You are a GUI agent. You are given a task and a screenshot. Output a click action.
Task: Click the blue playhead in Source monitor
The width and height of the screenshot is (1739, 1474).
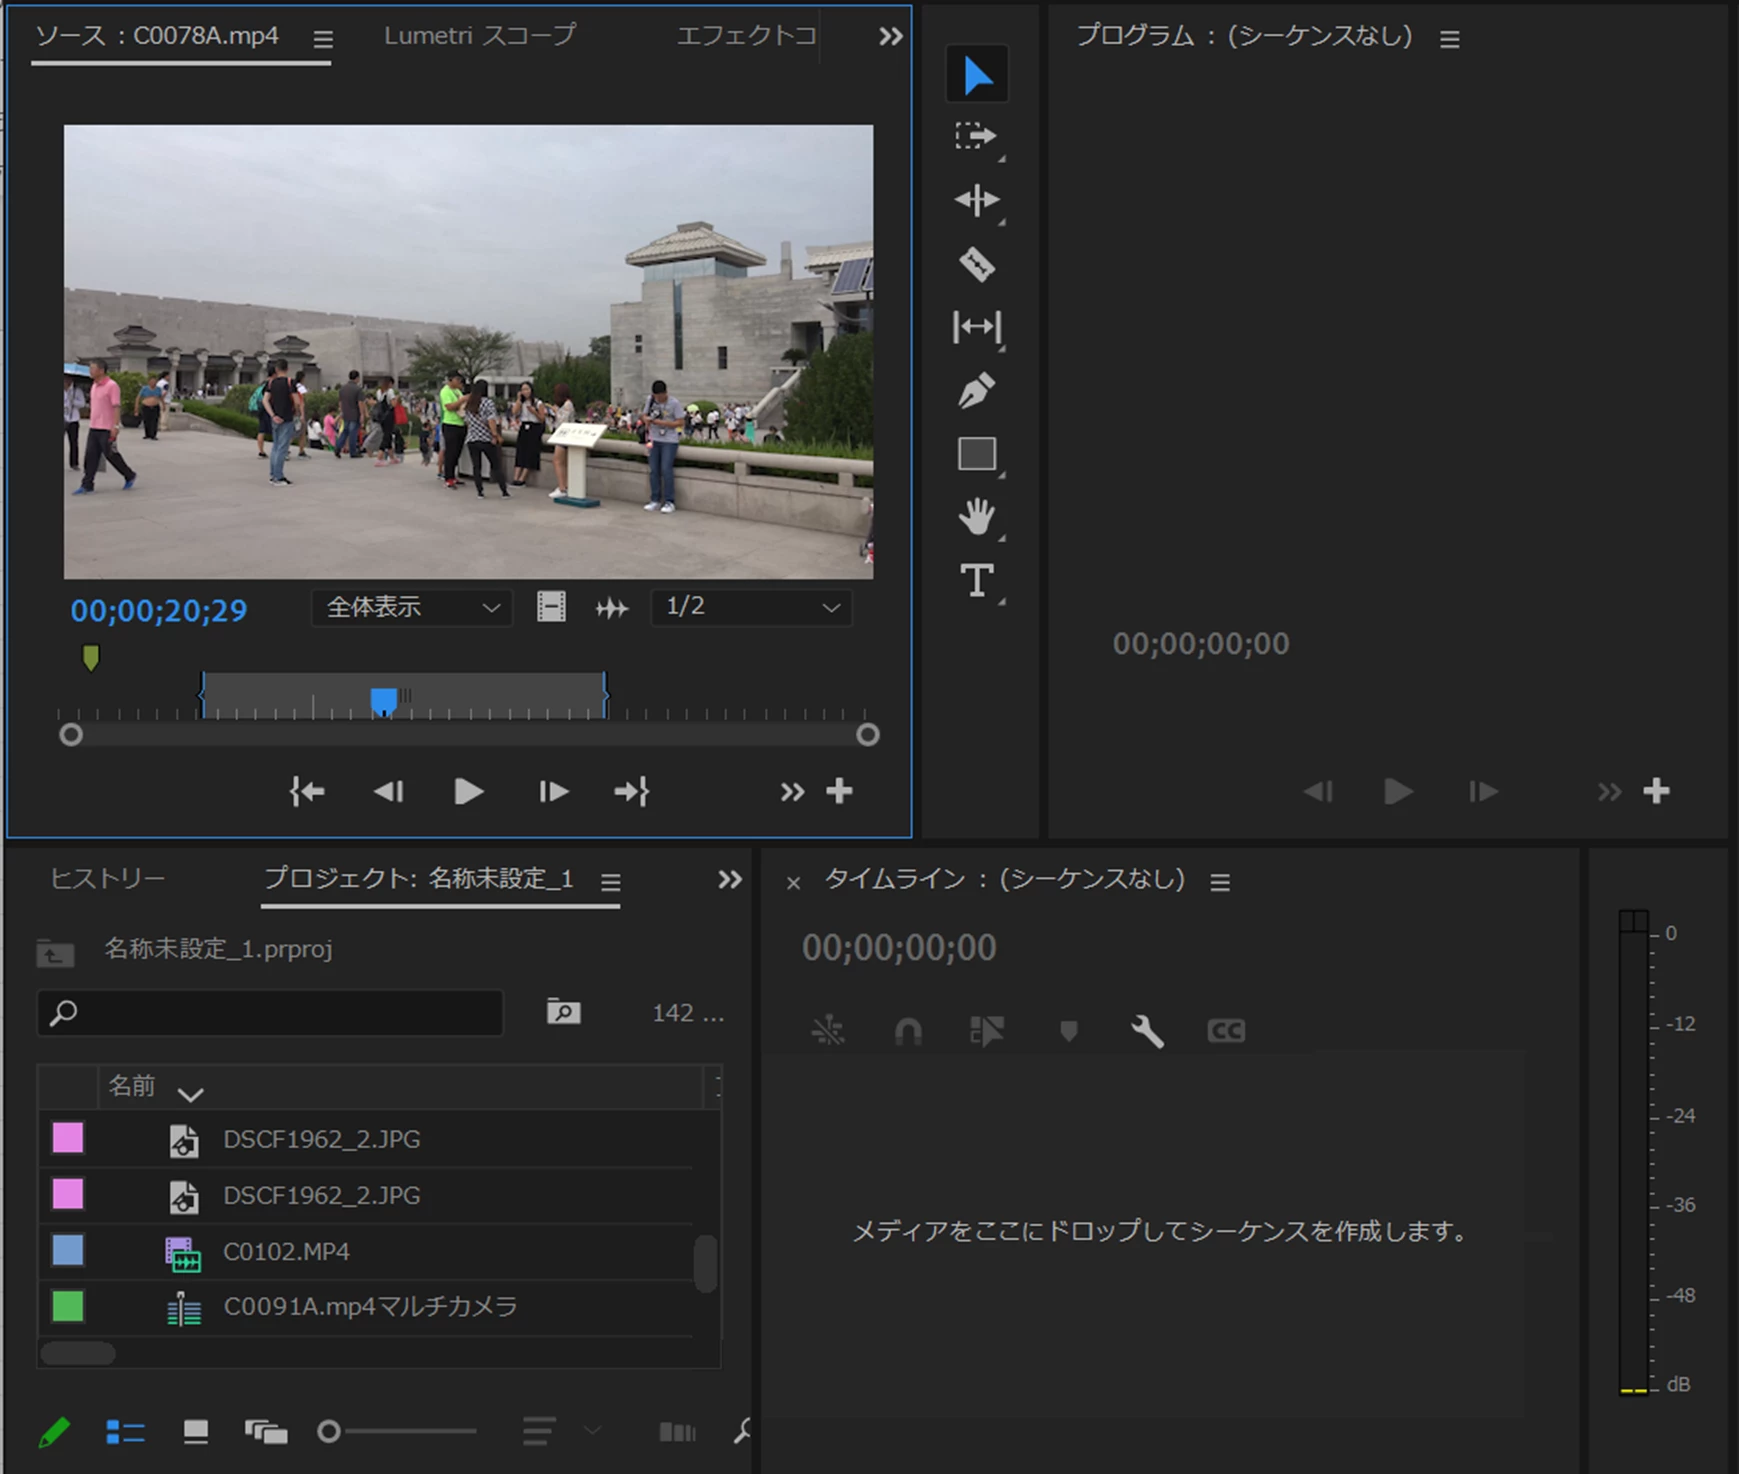pos(383,701)
